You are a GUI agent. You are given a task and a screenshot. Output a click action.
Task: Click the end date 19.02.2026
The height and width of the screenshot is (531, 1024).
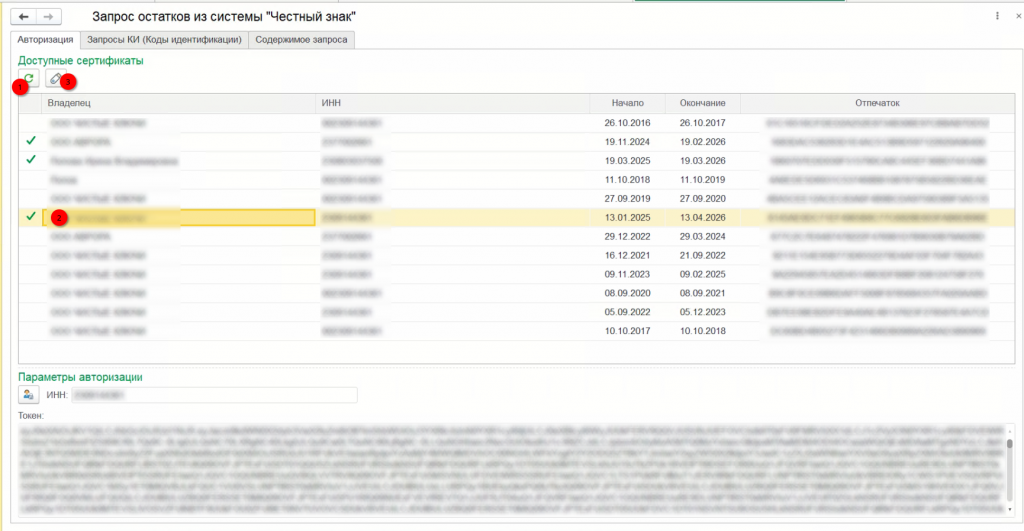click(703, 142)
